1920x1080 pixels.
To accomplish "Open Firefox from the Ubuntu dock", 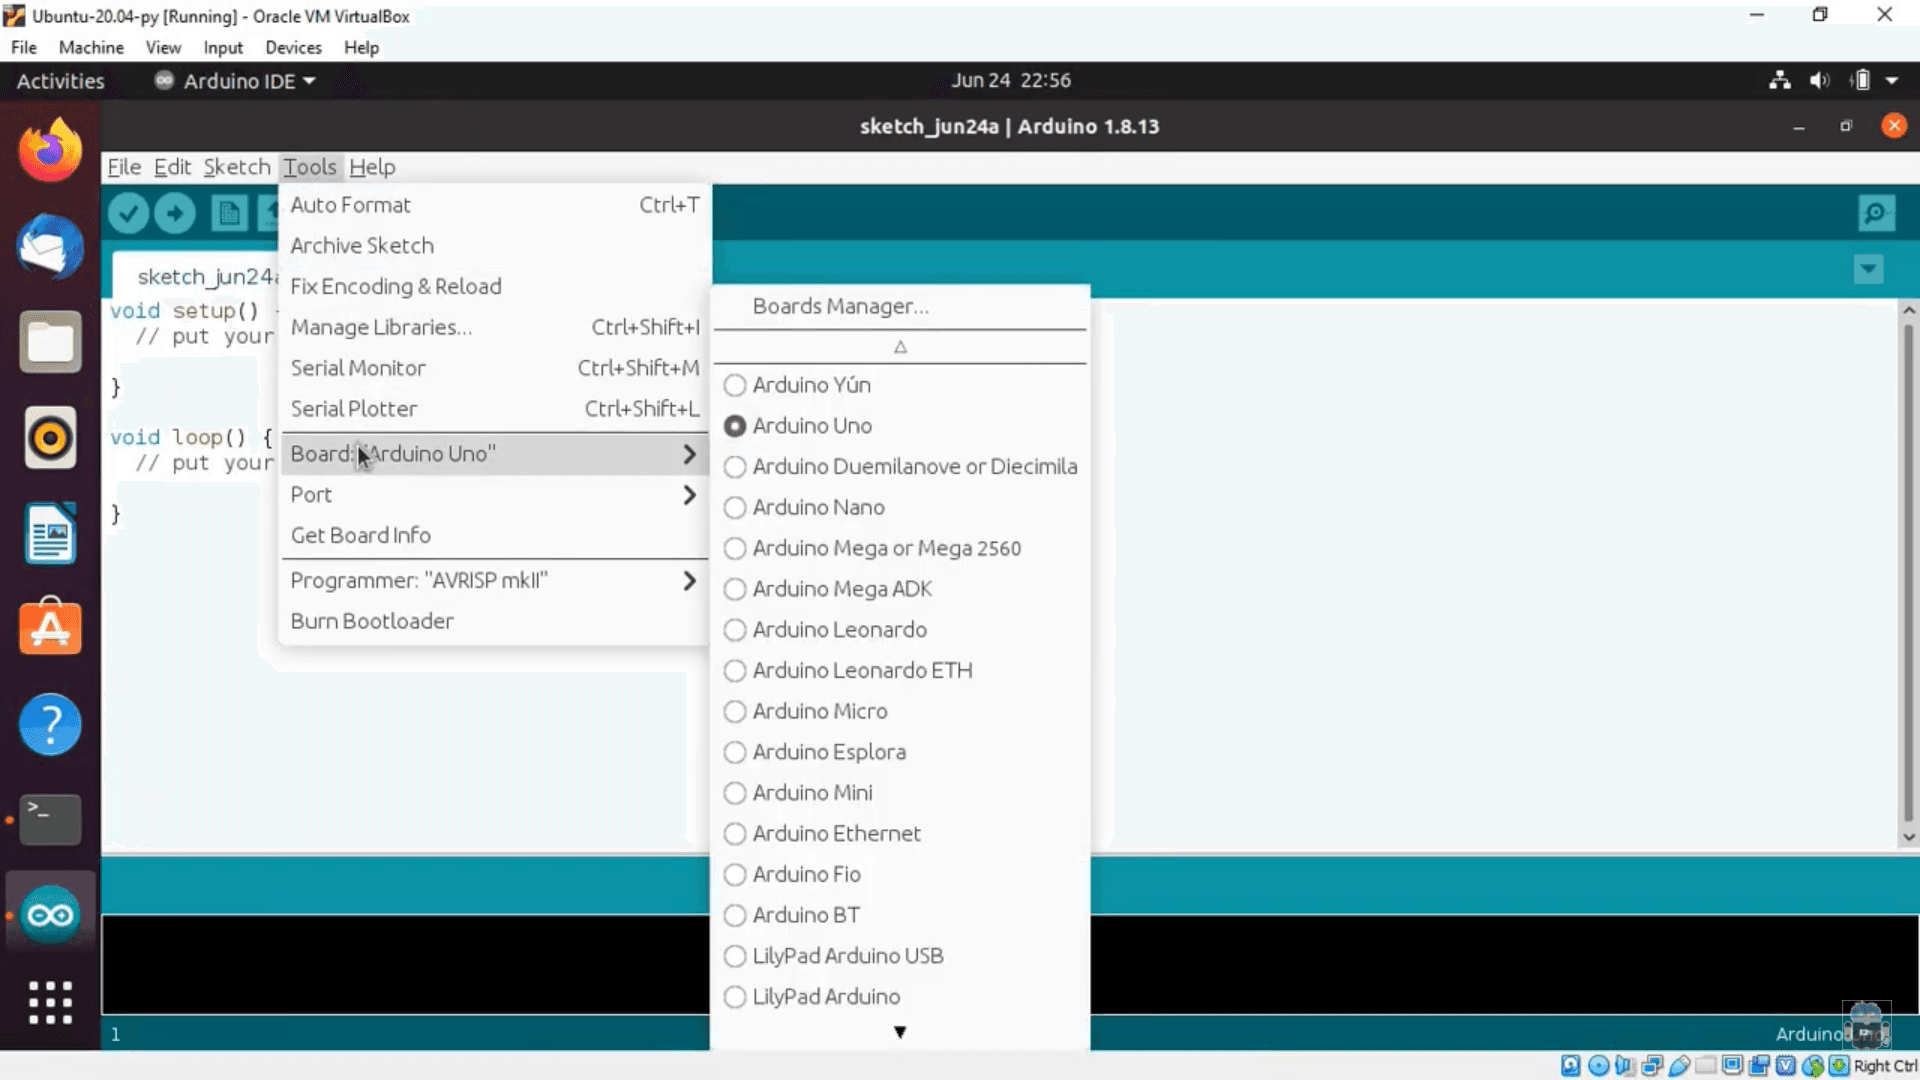I will coord(50,150).
